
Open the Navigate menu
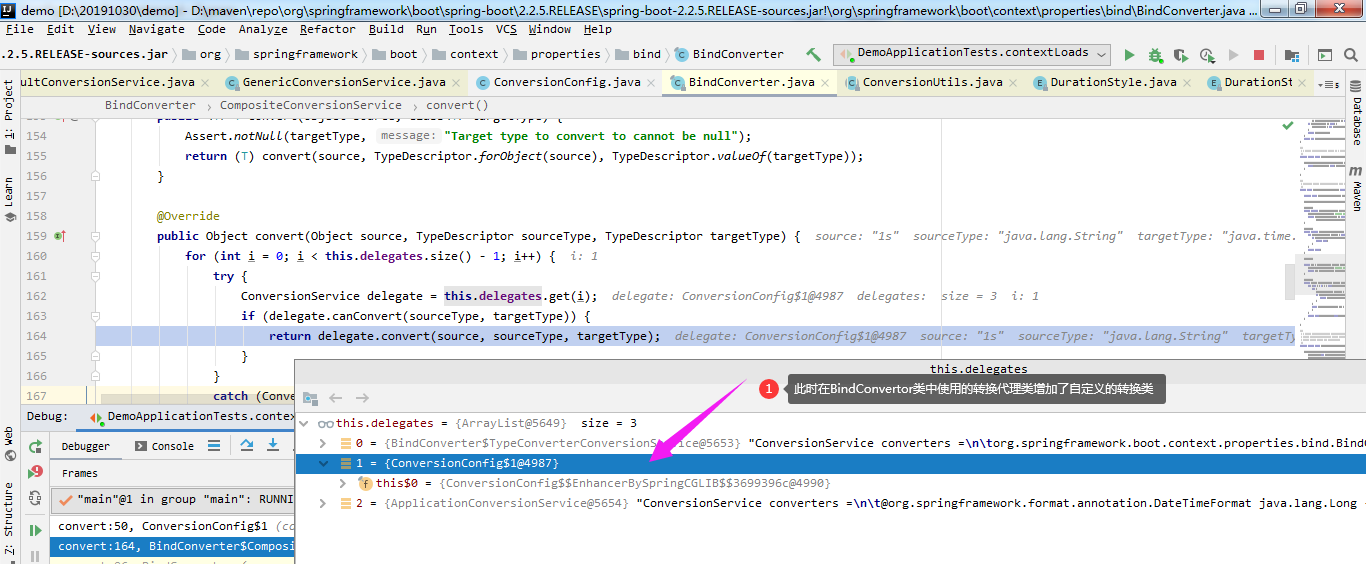coord(156,29)
